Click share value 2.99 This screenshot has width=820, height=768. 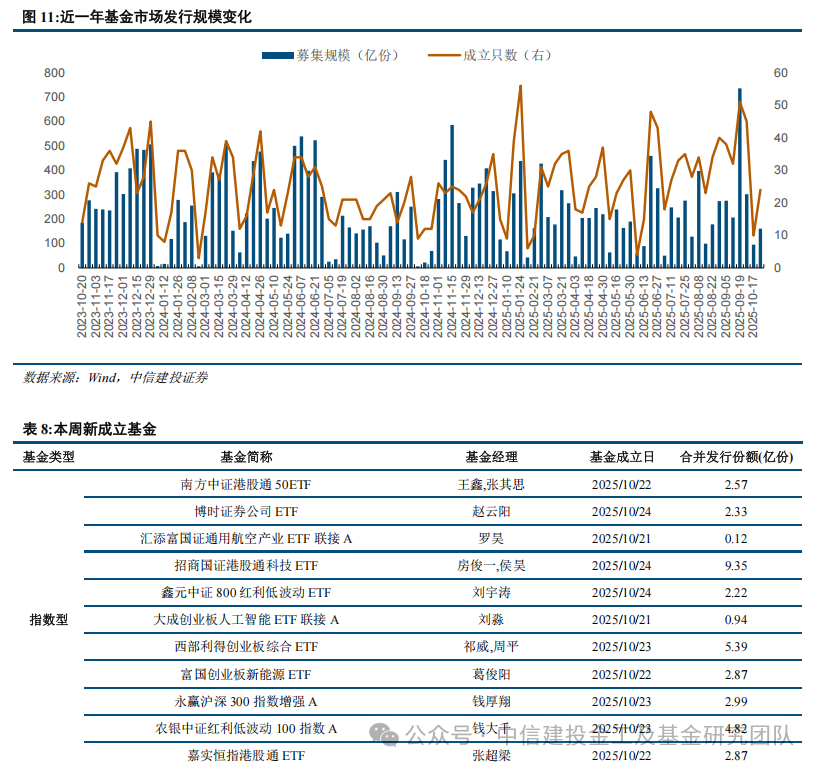tap(736, 702)
